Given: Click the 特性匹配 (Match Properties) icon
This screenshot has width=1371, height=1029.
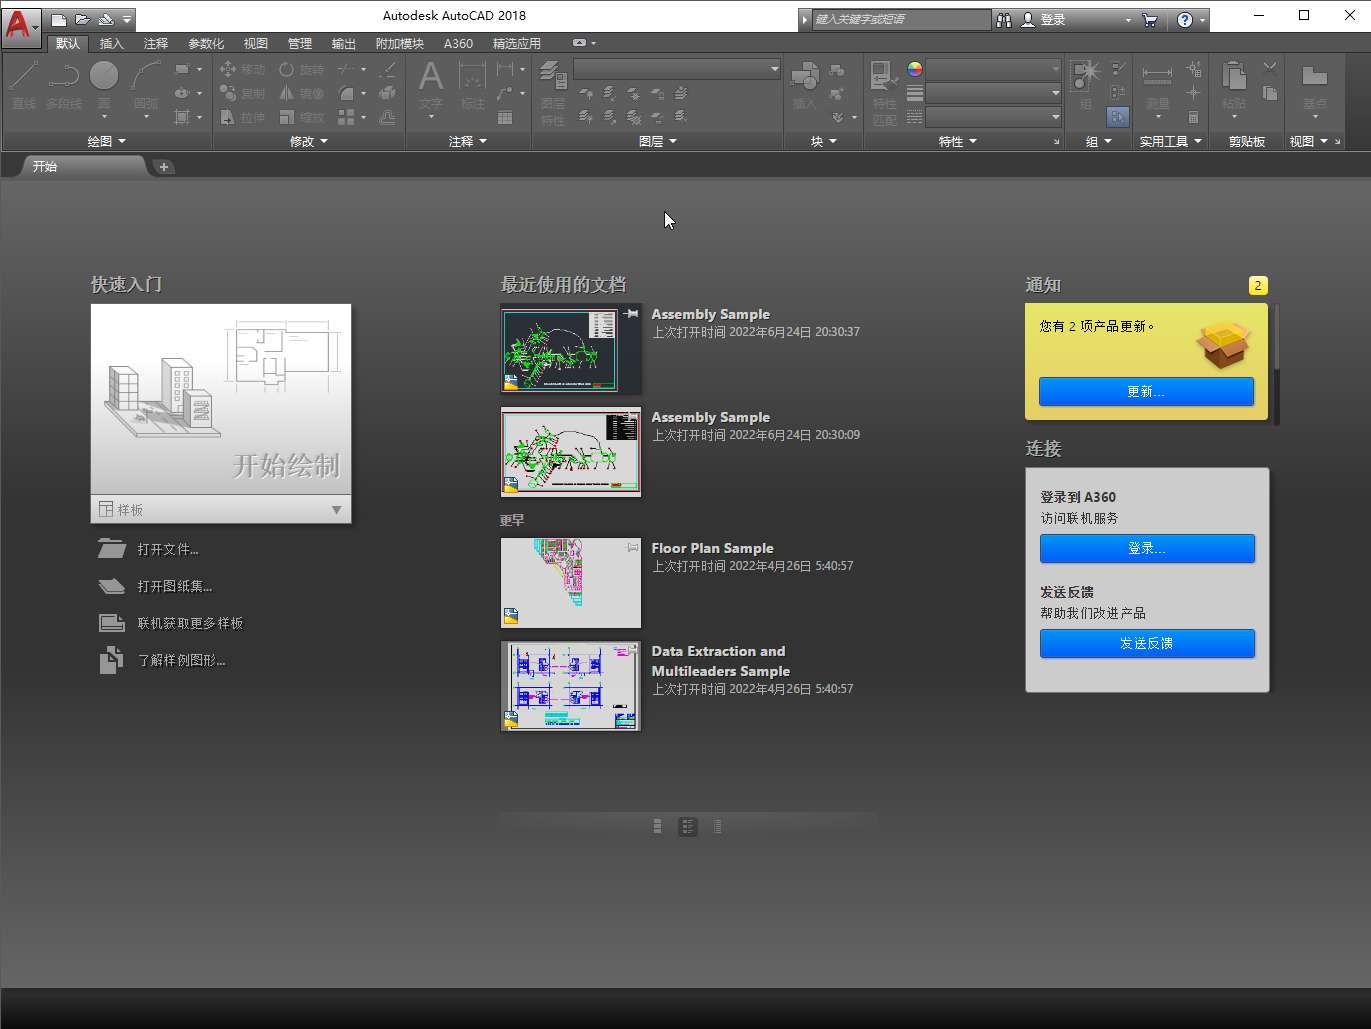Looking at the screenshot, I should (884, 92).
